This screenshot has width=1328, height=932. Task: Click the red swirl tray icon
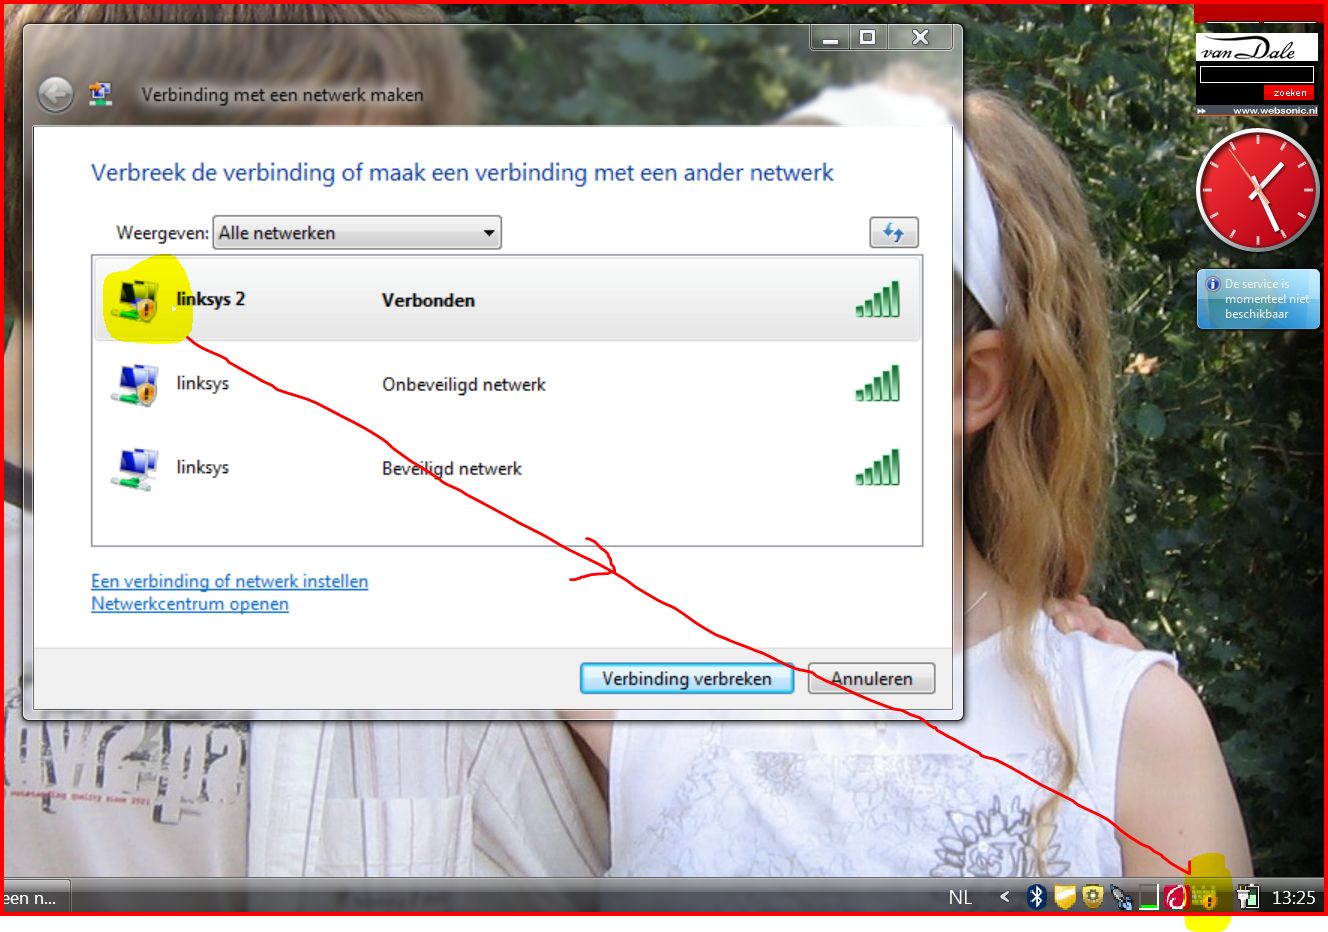coord(1175,897)
